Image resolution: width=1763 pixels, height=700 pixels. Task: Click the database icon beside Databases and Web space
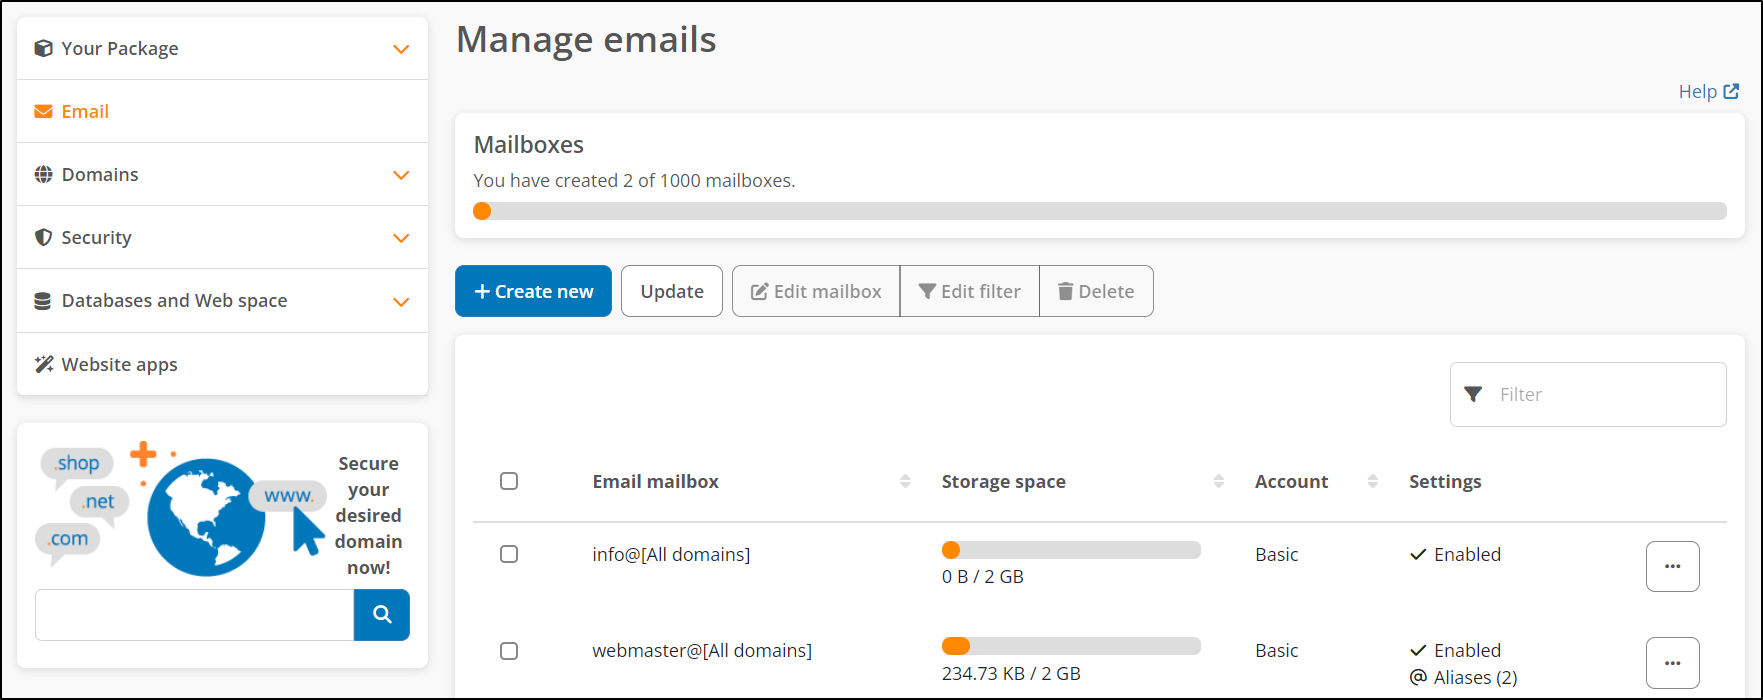pos(41,299)
